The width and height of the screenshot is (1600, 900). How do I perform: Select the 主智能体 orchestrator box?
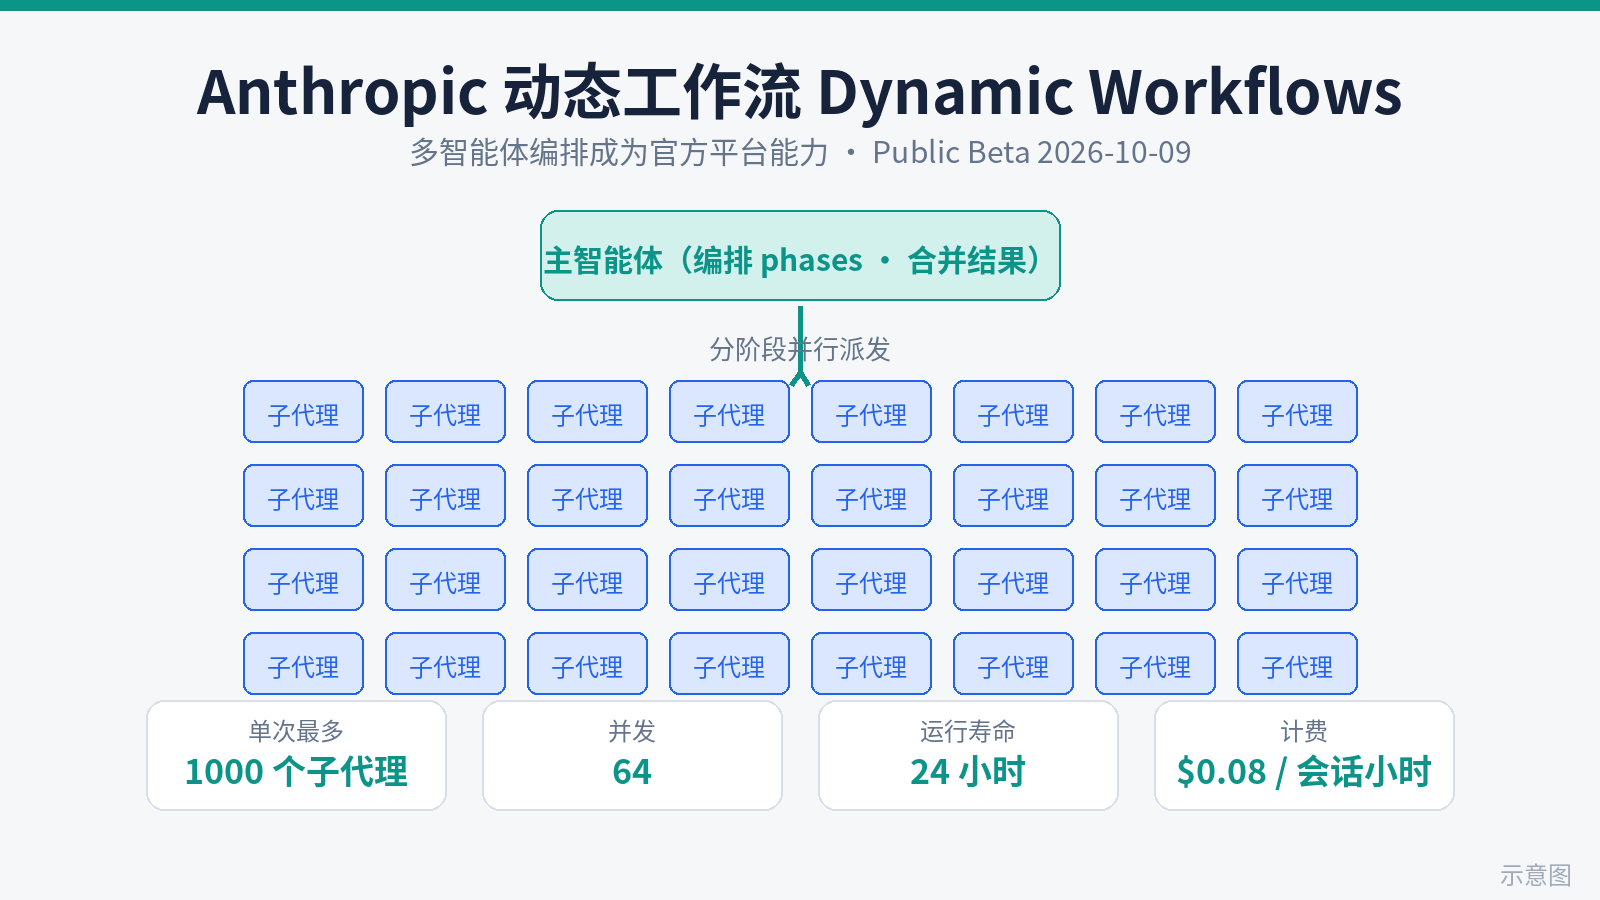click(800, 256)
